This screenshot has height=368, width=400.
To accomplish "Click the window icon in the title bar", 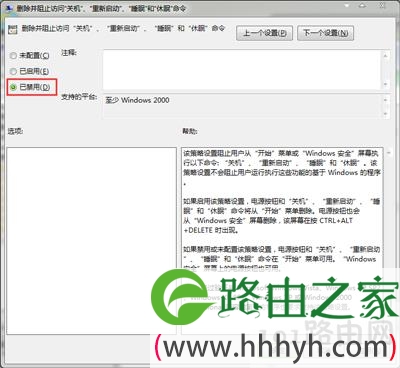I will (9, 8).
